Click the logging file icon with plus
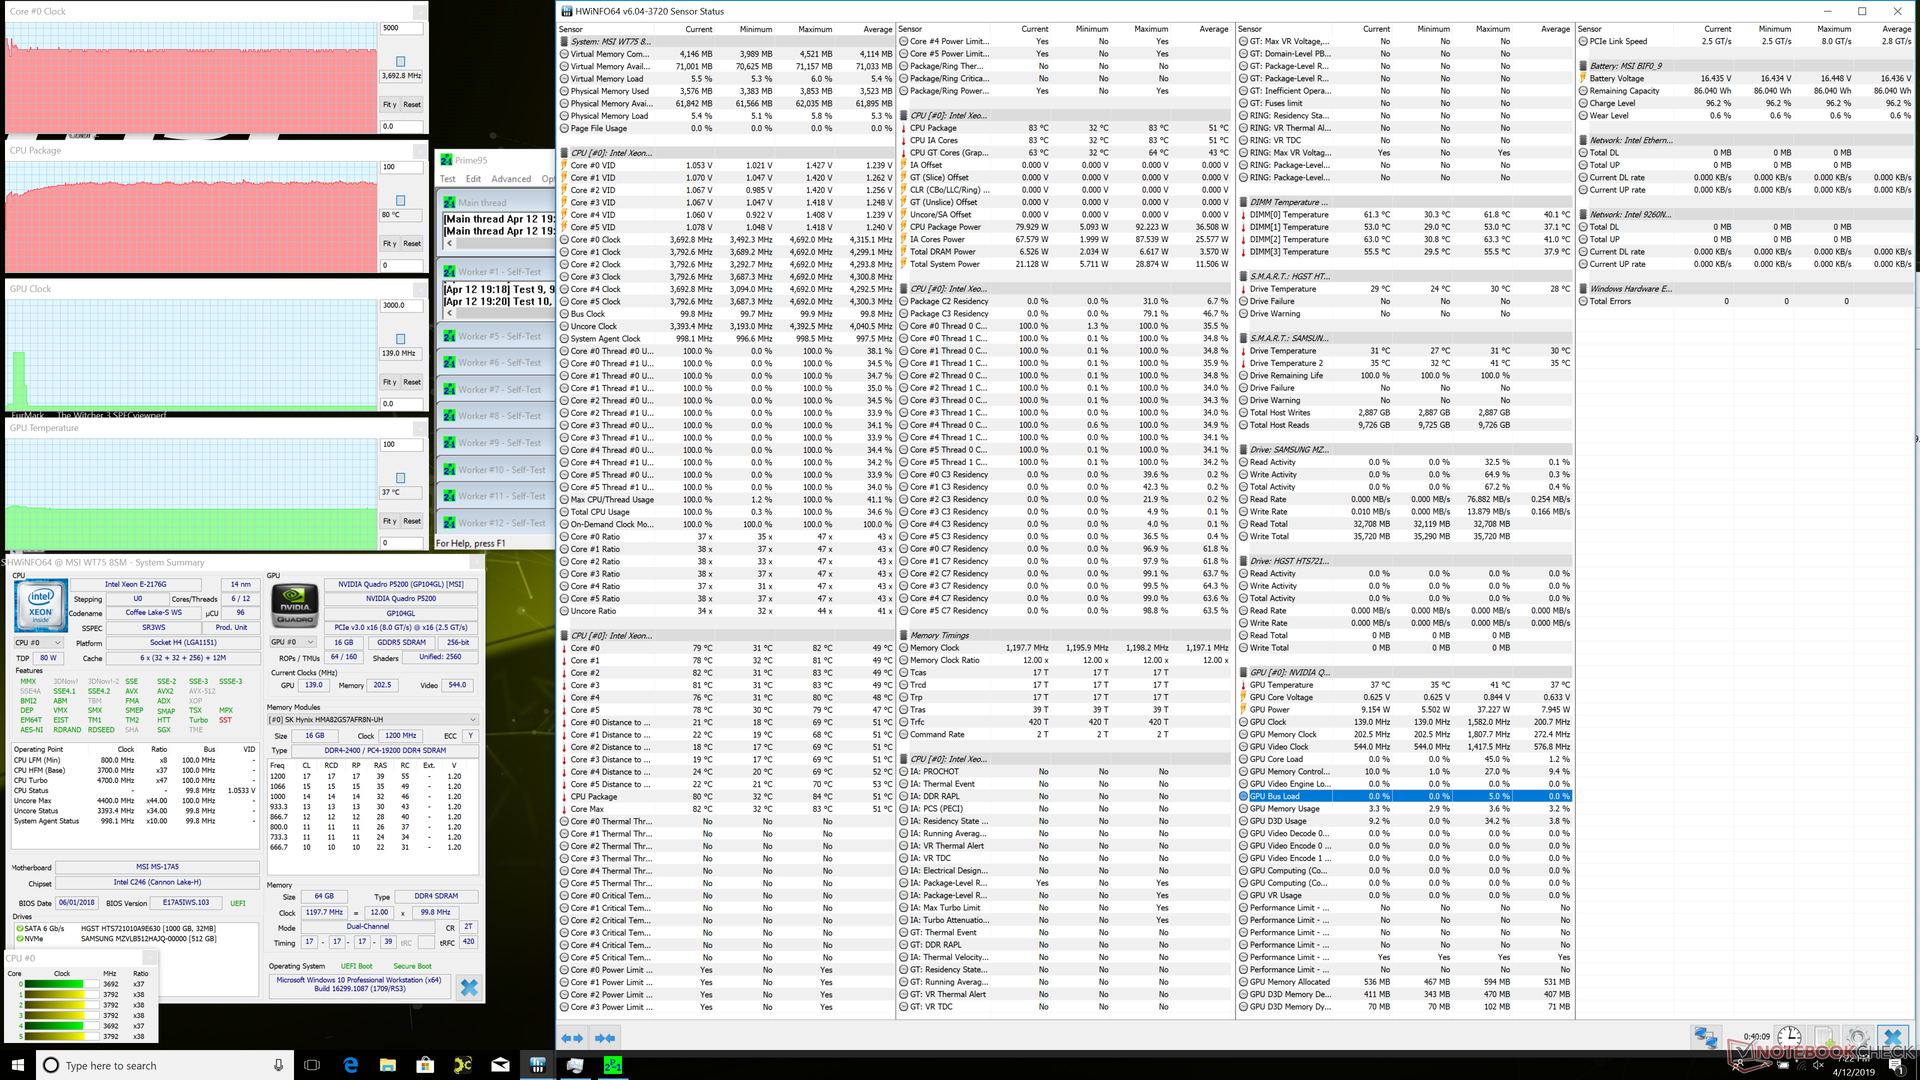This screenshot has width=1920, height=1080. click(x=1824, y=1038)
